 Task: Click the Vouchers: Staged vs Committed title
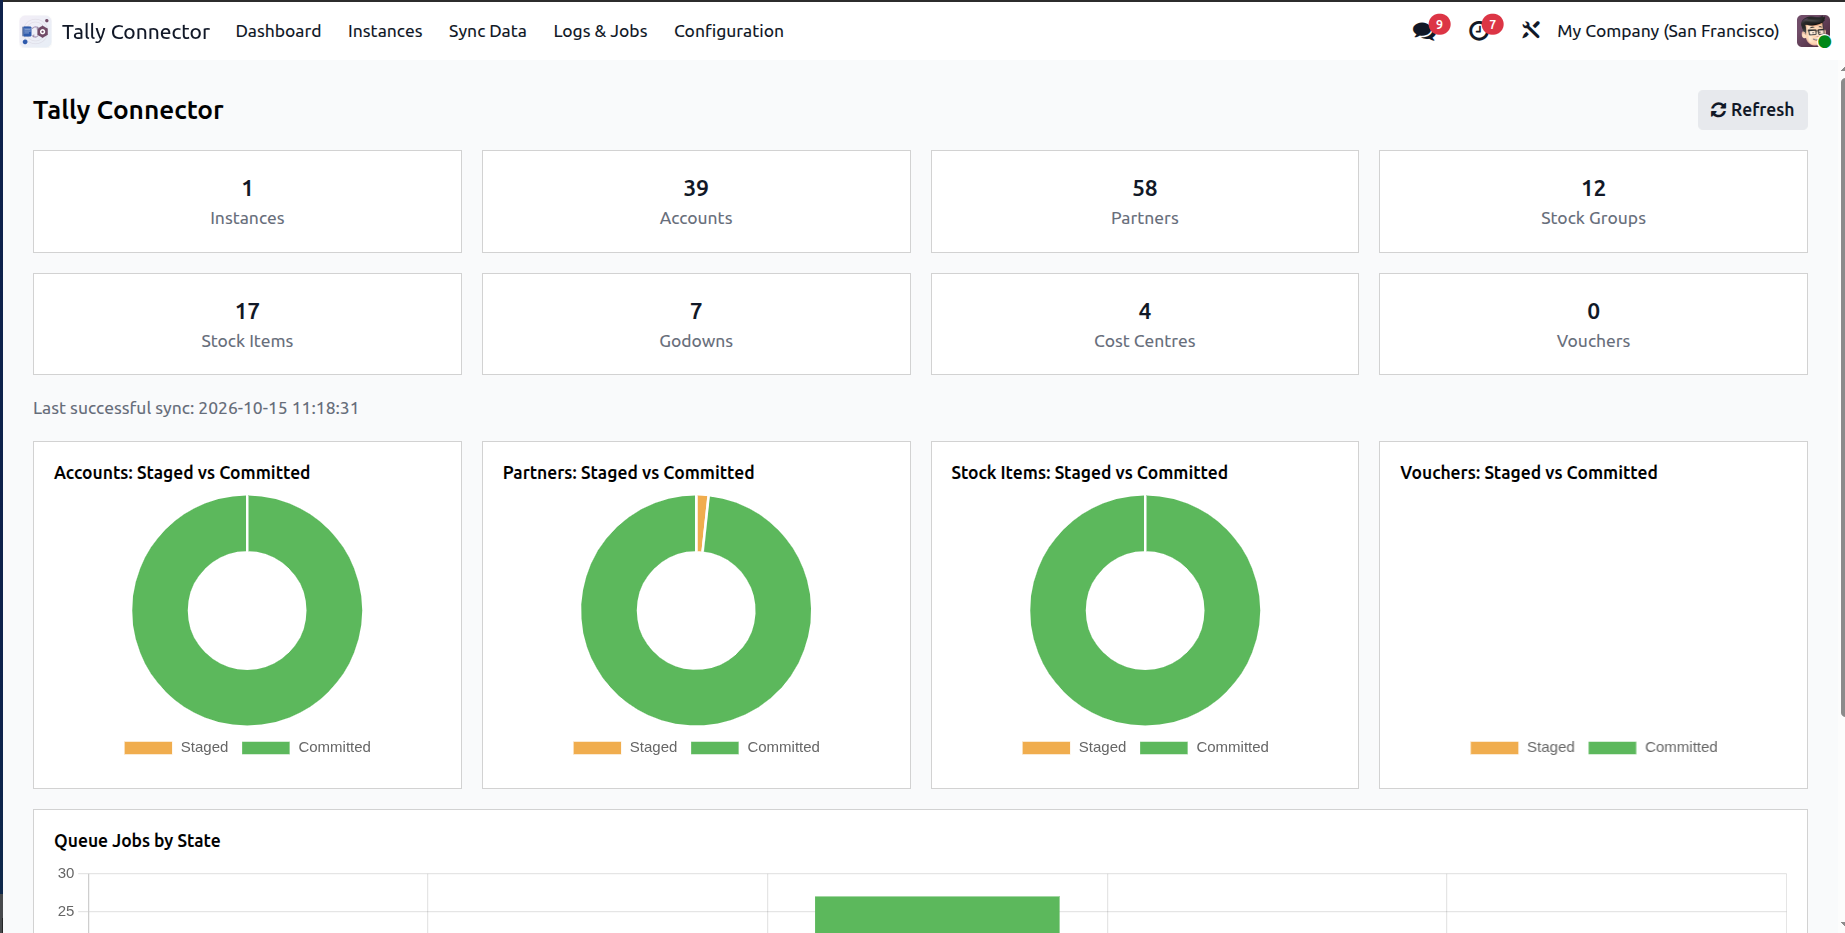(1528, 473)
